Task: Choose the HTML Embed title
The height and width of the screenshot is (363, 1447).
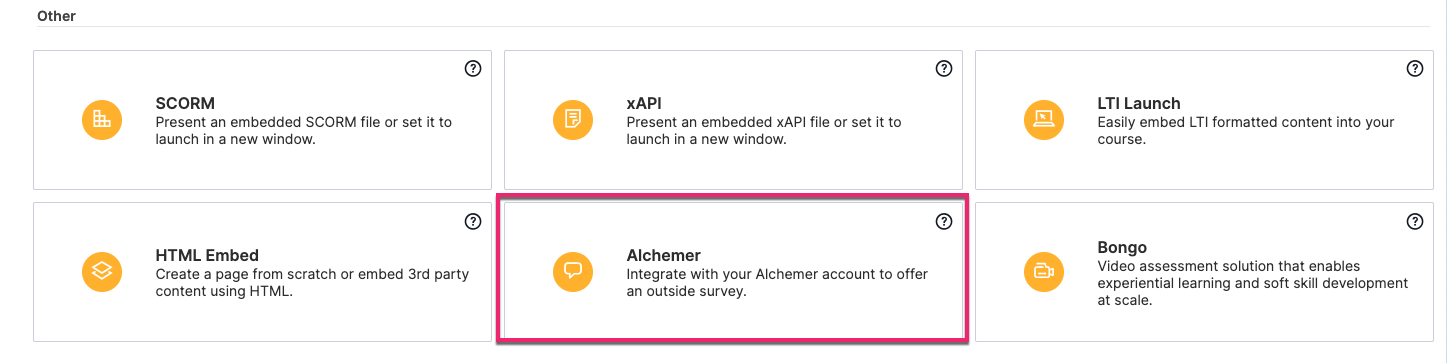Action: [x=207, y=255]
